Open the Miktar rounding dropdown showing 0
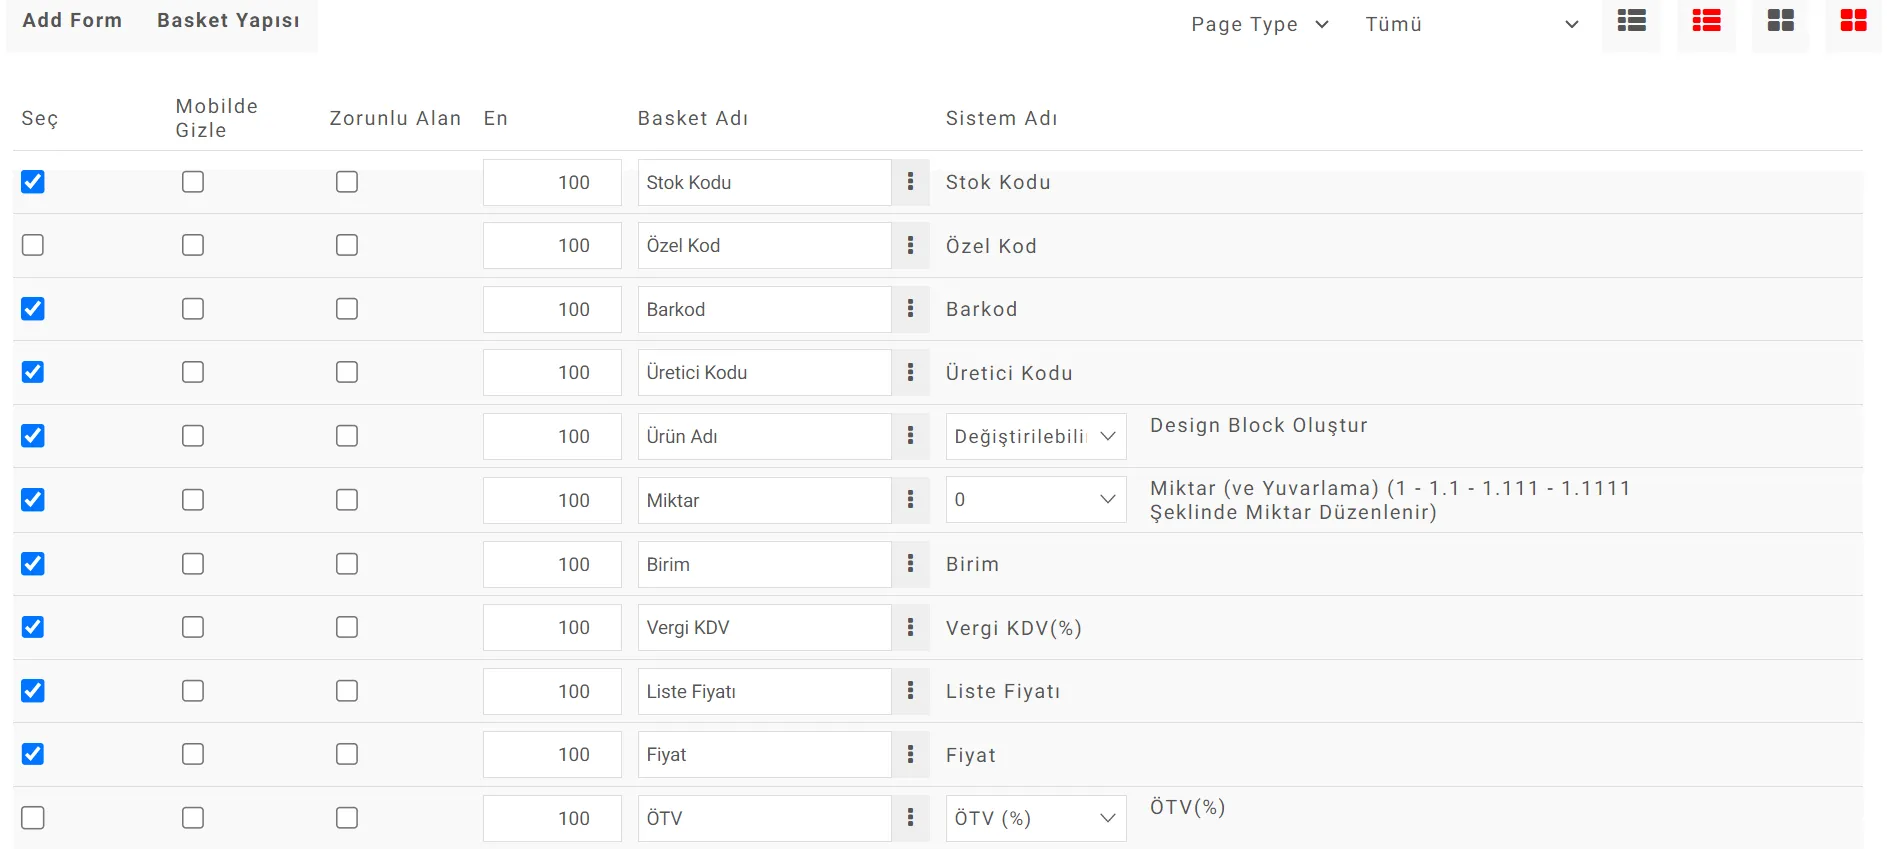The height and width of the screenshot is (849, 1887). click(1036, 500)
